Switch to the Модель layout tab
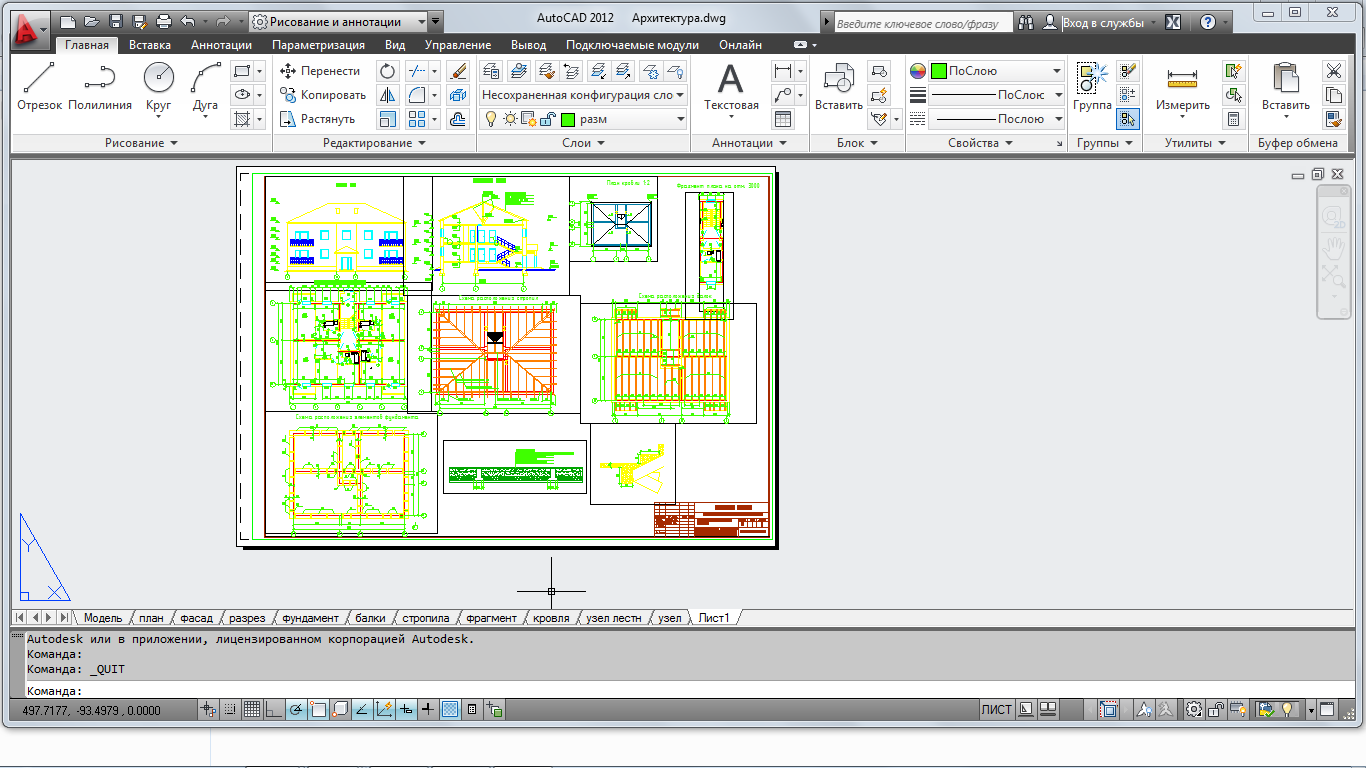Screen dimensions: 1366x768 click(102, 618)
